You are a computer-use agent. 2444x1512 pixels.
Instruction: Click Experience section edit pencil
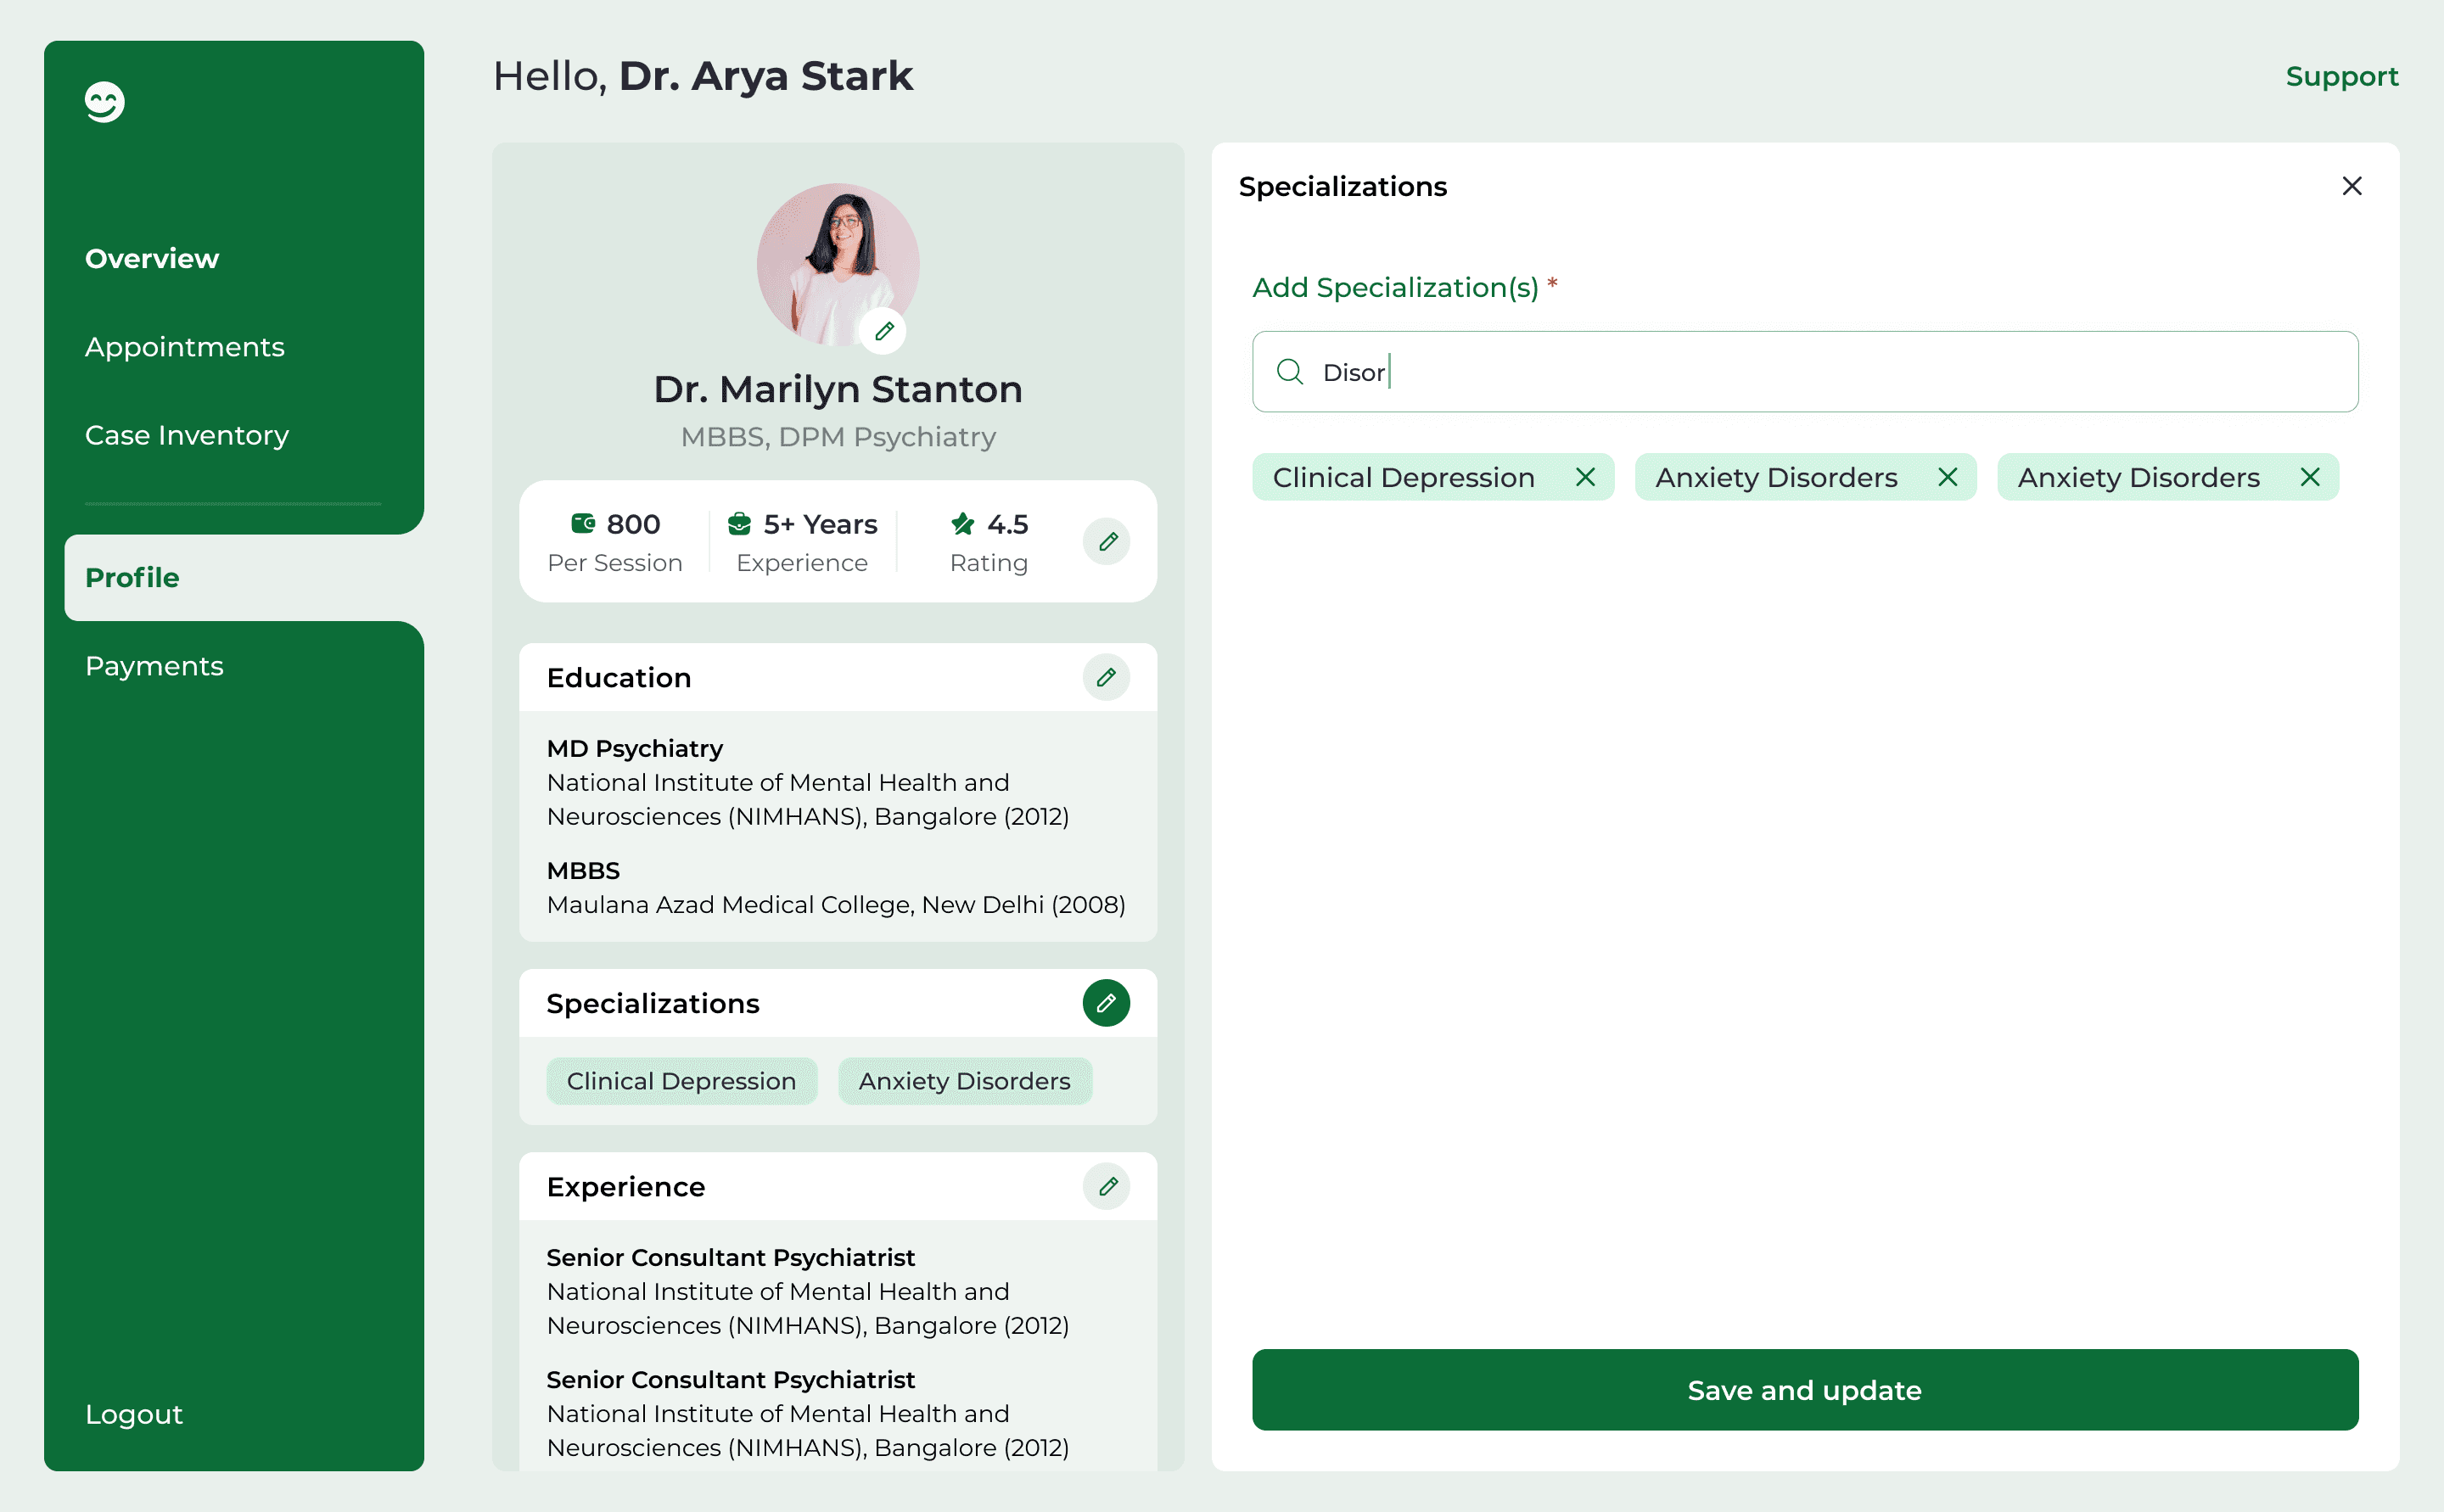(1106, 1186)
